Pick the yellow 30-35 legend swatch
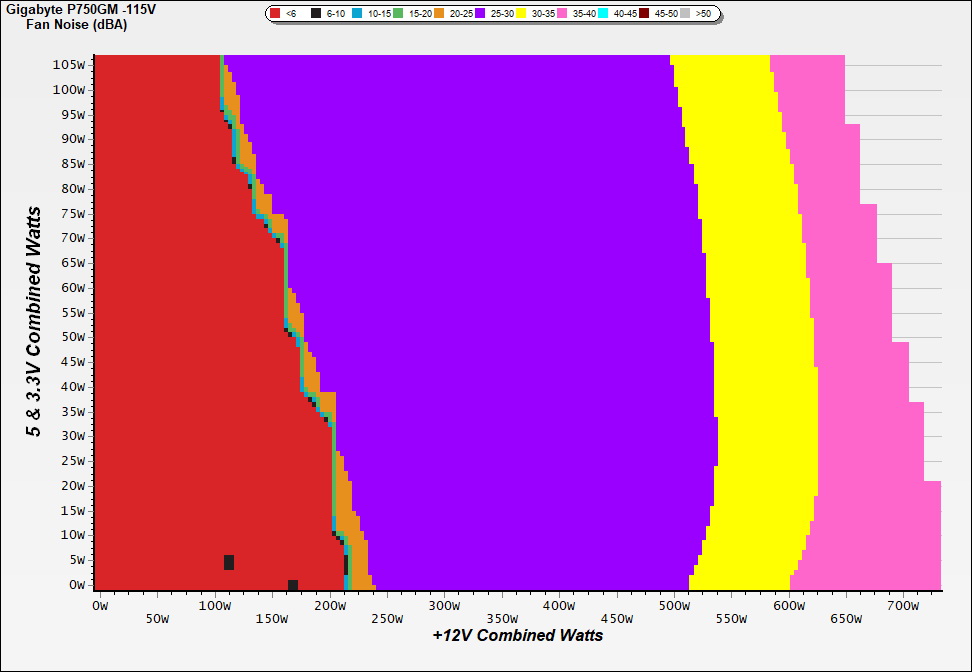Image resolution: width=972 pixels, height=672 pixels. [520, 14]
